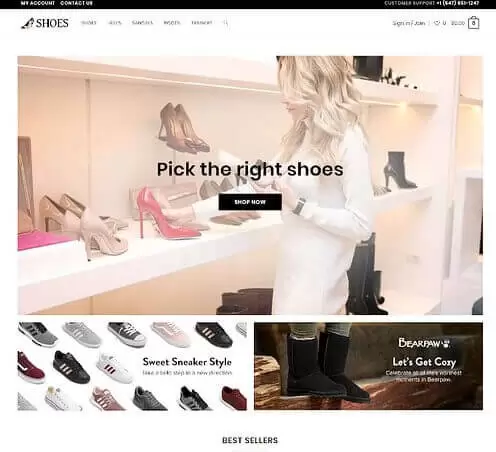
Task: Click Sign in / Join
Action: [409, 23]
